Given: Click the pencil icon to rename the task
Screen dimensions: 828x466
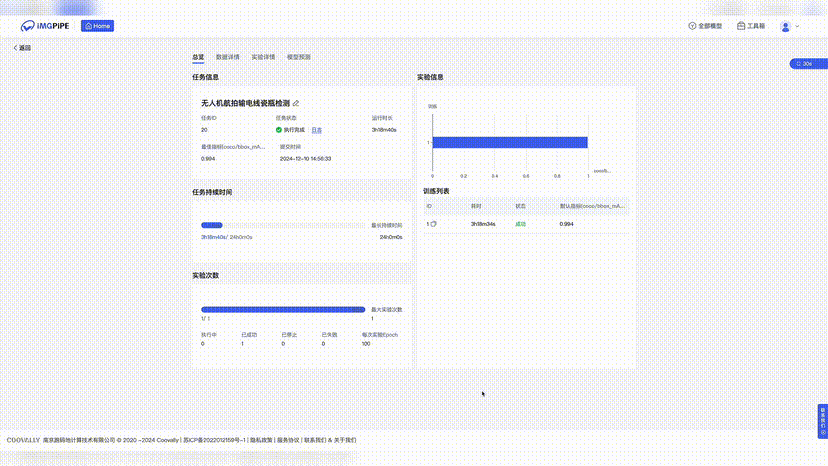Looking at the screenshot, I should click(x=296, y=103).
